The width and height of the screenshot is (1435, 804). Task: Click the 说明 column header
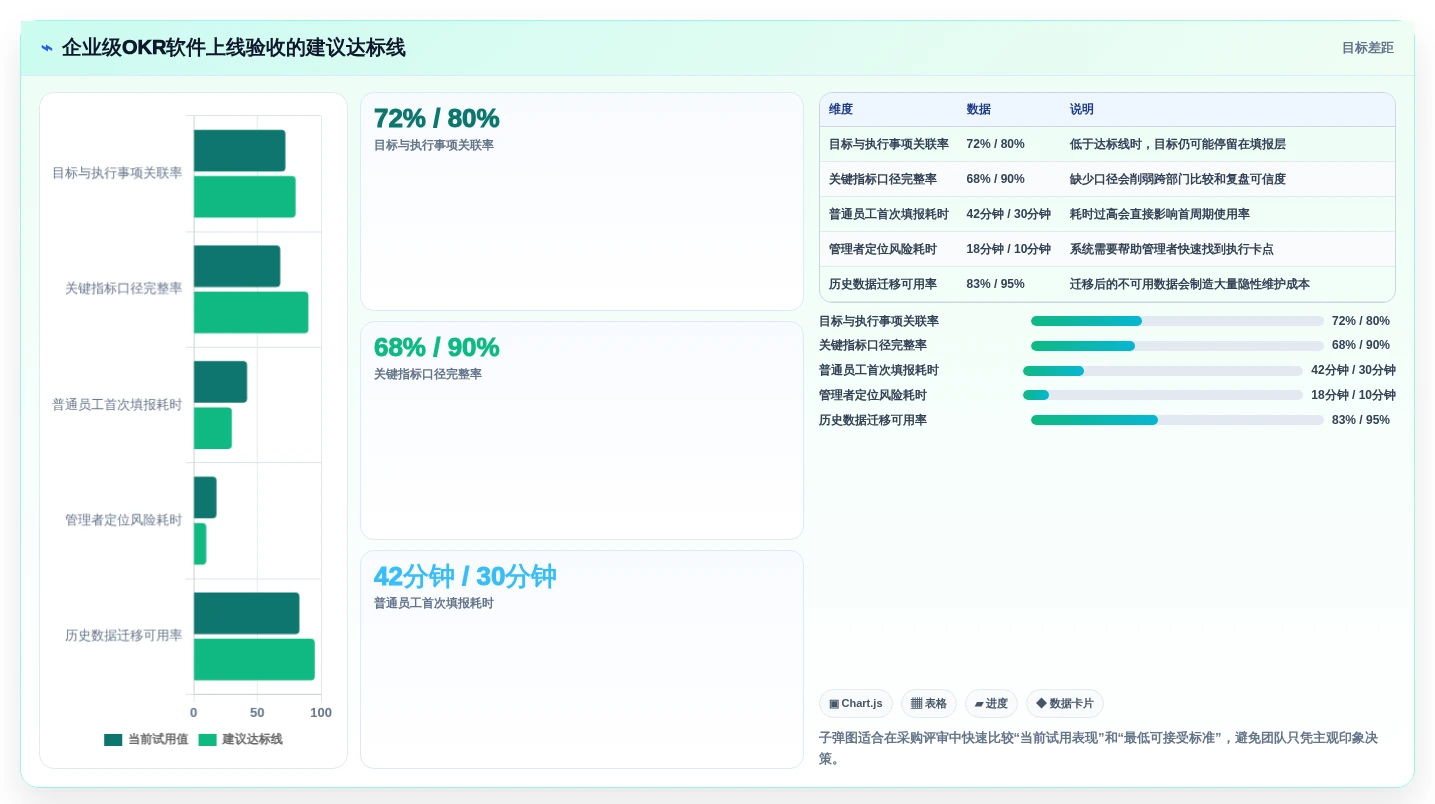click(1082, 109)
